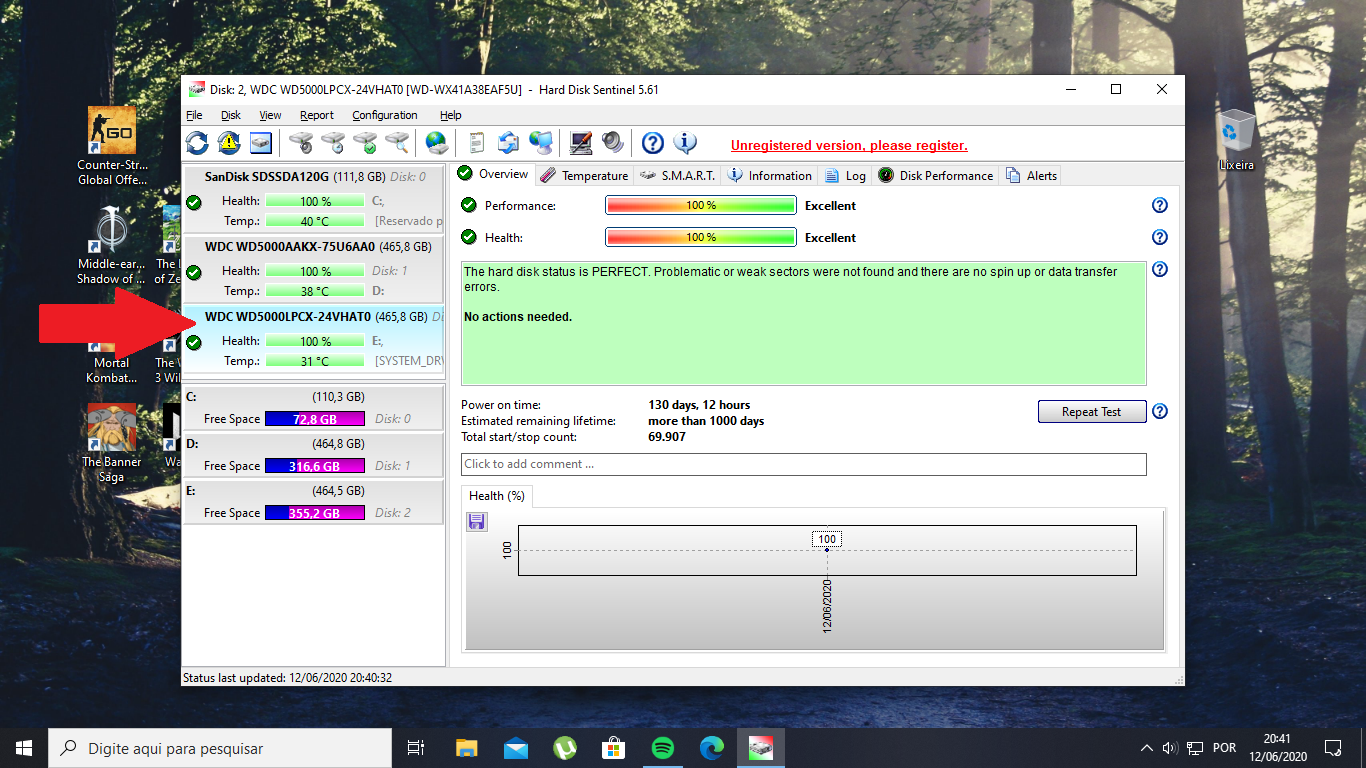Open Spotify from the taskbar

[662, 748]
